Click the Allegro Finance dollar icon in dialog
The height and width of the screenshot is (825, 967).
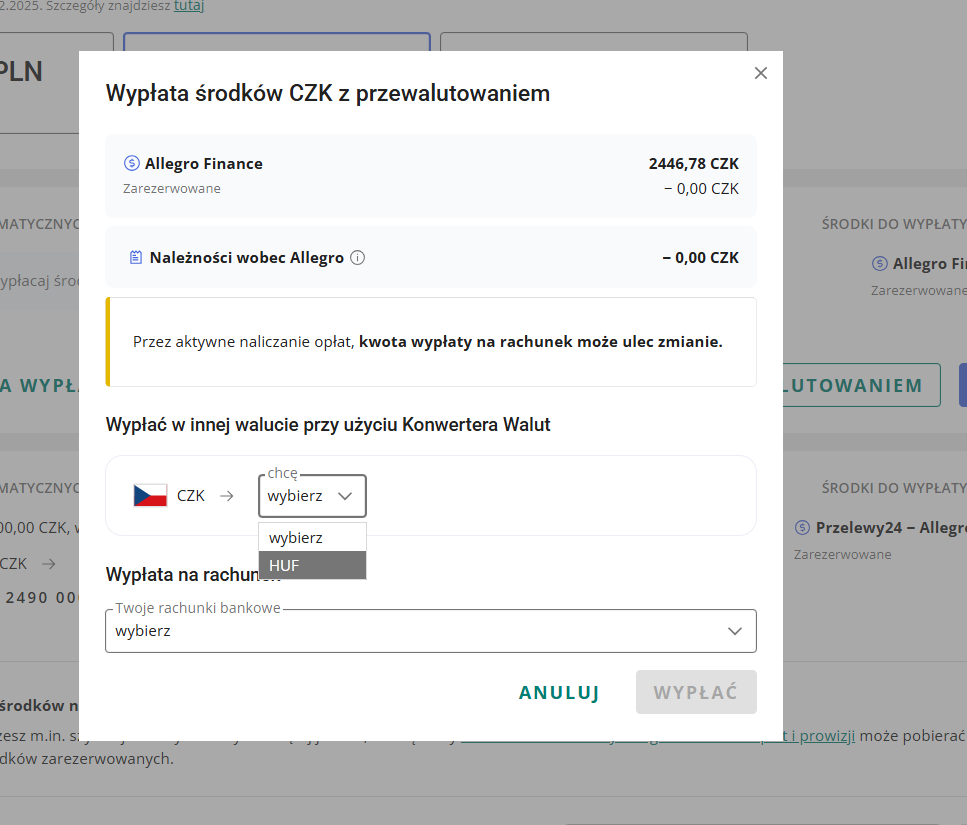point(131,164)
